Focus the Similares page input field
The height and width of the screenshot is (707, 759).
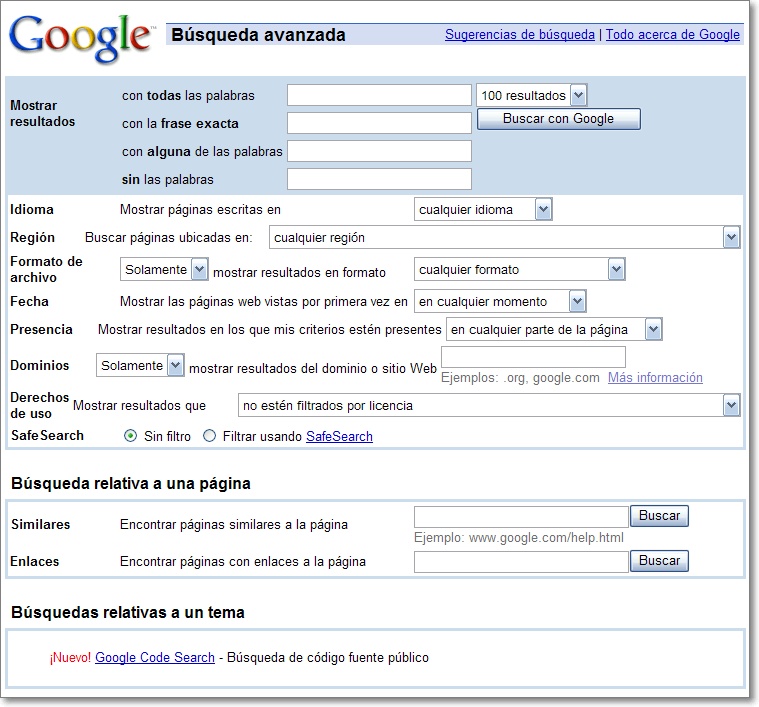(521, 517)
